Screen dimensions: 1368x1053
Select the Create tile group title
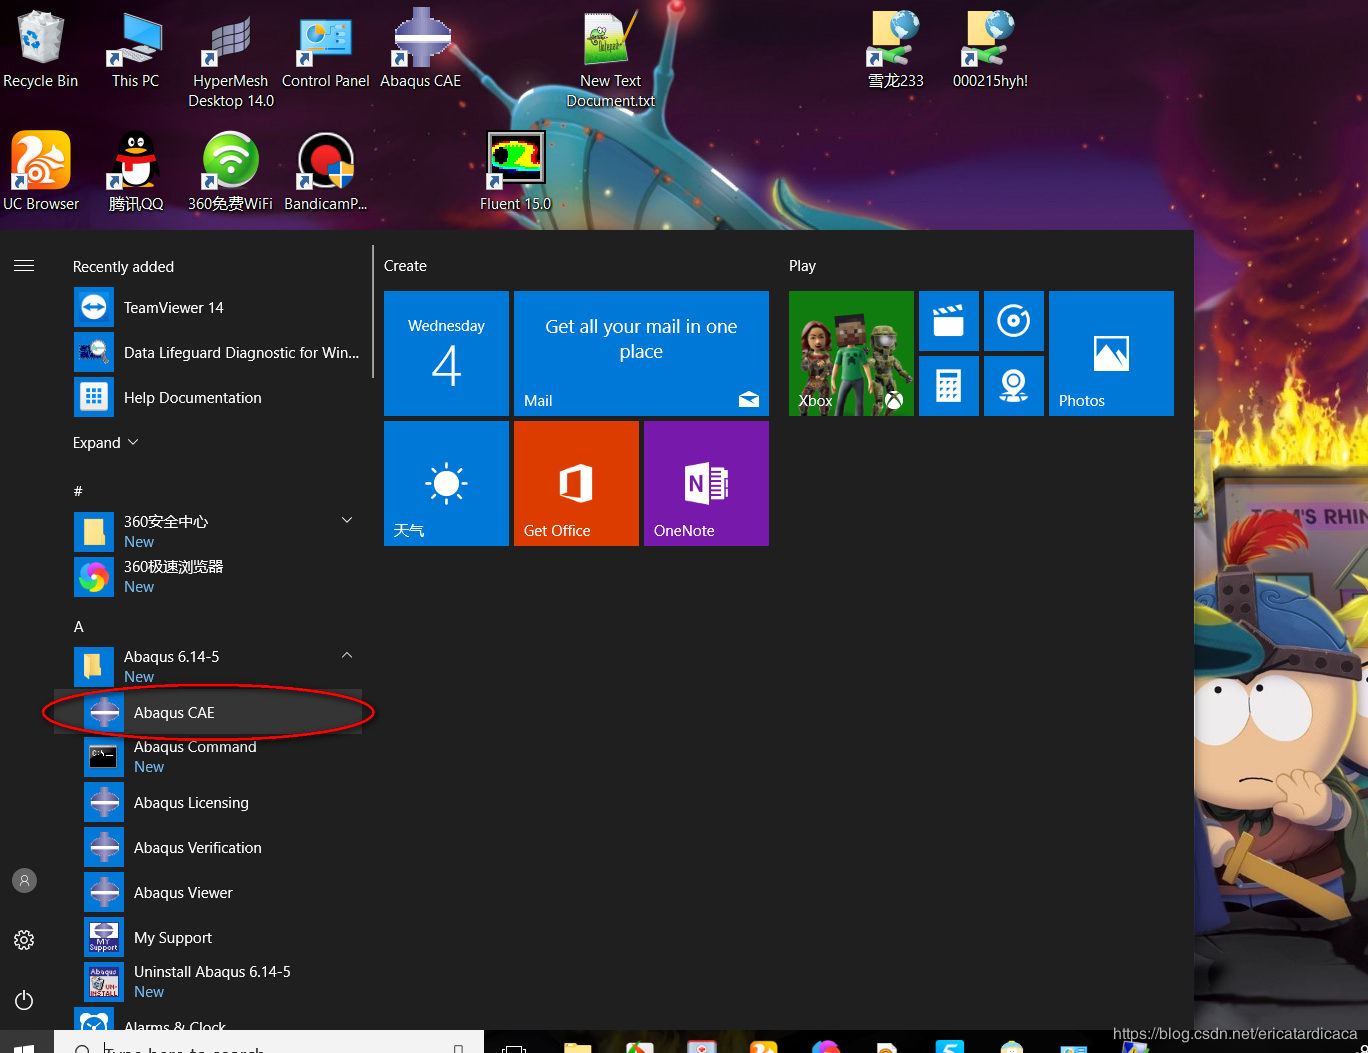pyautogui.click(x=405, y=266)
